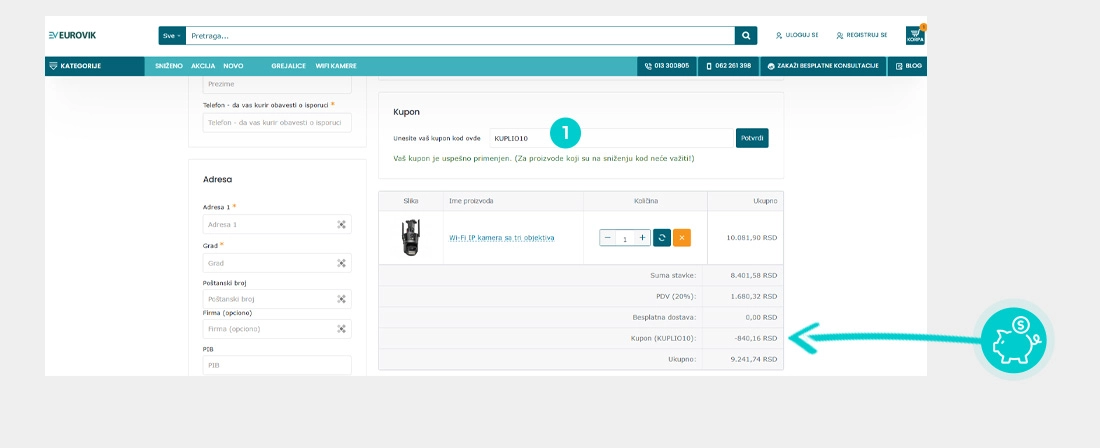Click the Firma (opciono) input field

[277, 329]
